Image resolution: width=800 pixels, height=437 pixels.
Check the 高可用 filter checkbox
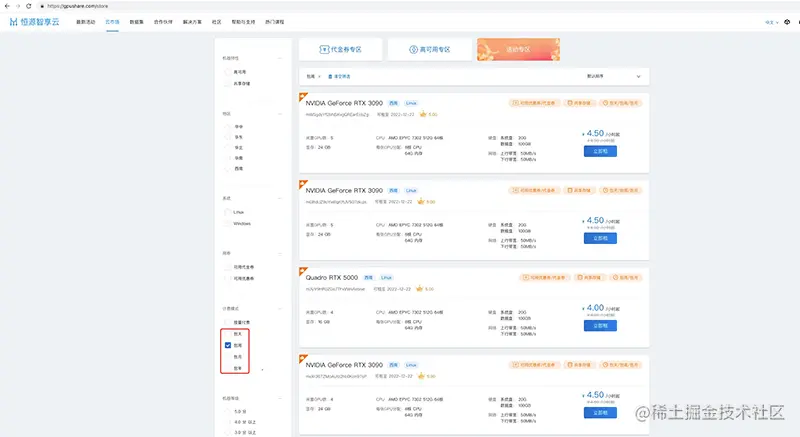pos(228,72)
